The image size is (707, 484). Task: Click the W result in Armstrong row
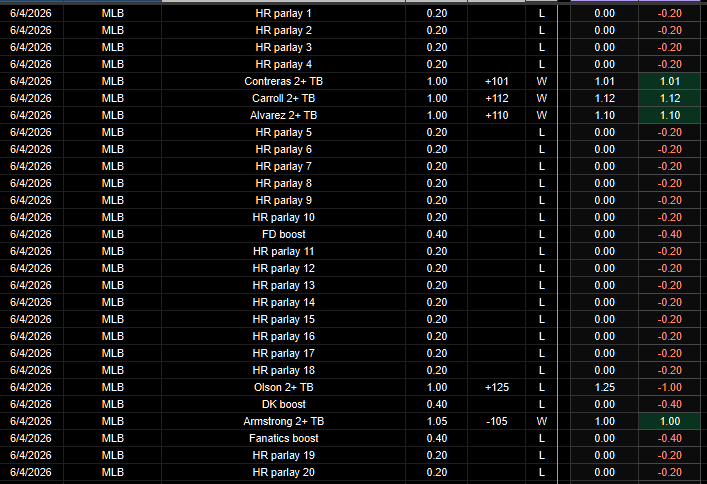click(542, 421)
